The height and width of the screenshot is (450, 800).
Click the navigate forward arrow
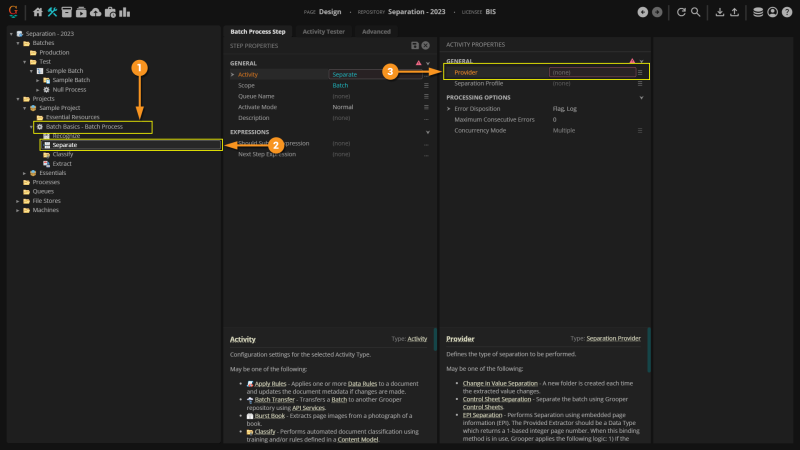pos(657,12)
